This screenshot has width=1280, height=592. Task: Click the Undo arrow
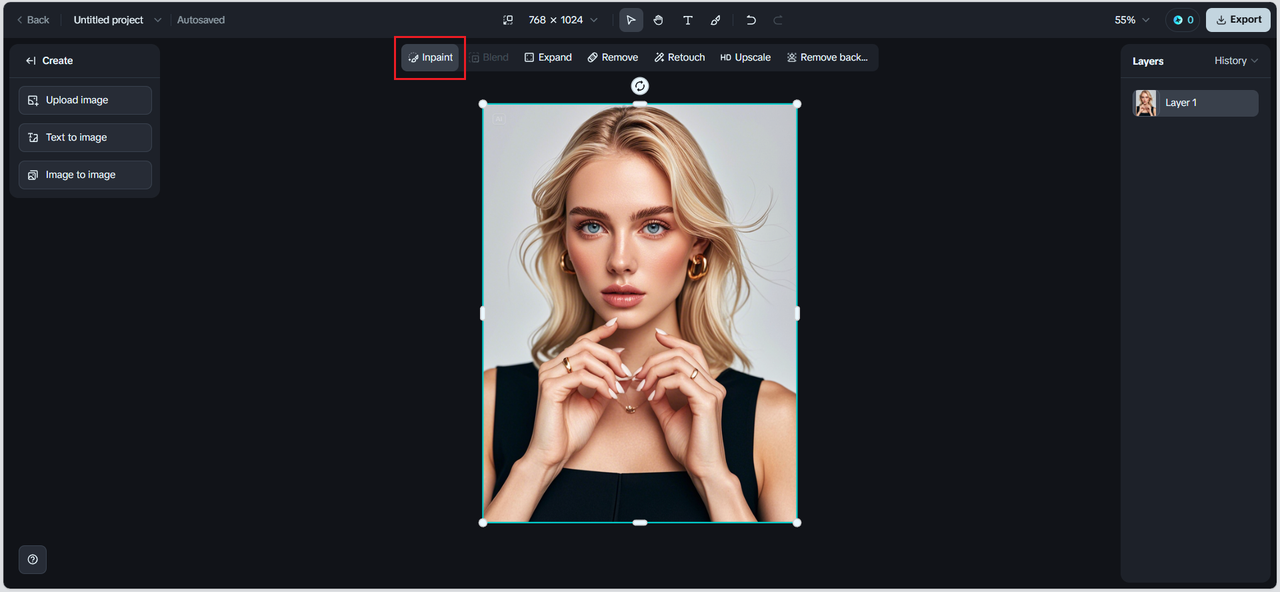tap(751, 20)
